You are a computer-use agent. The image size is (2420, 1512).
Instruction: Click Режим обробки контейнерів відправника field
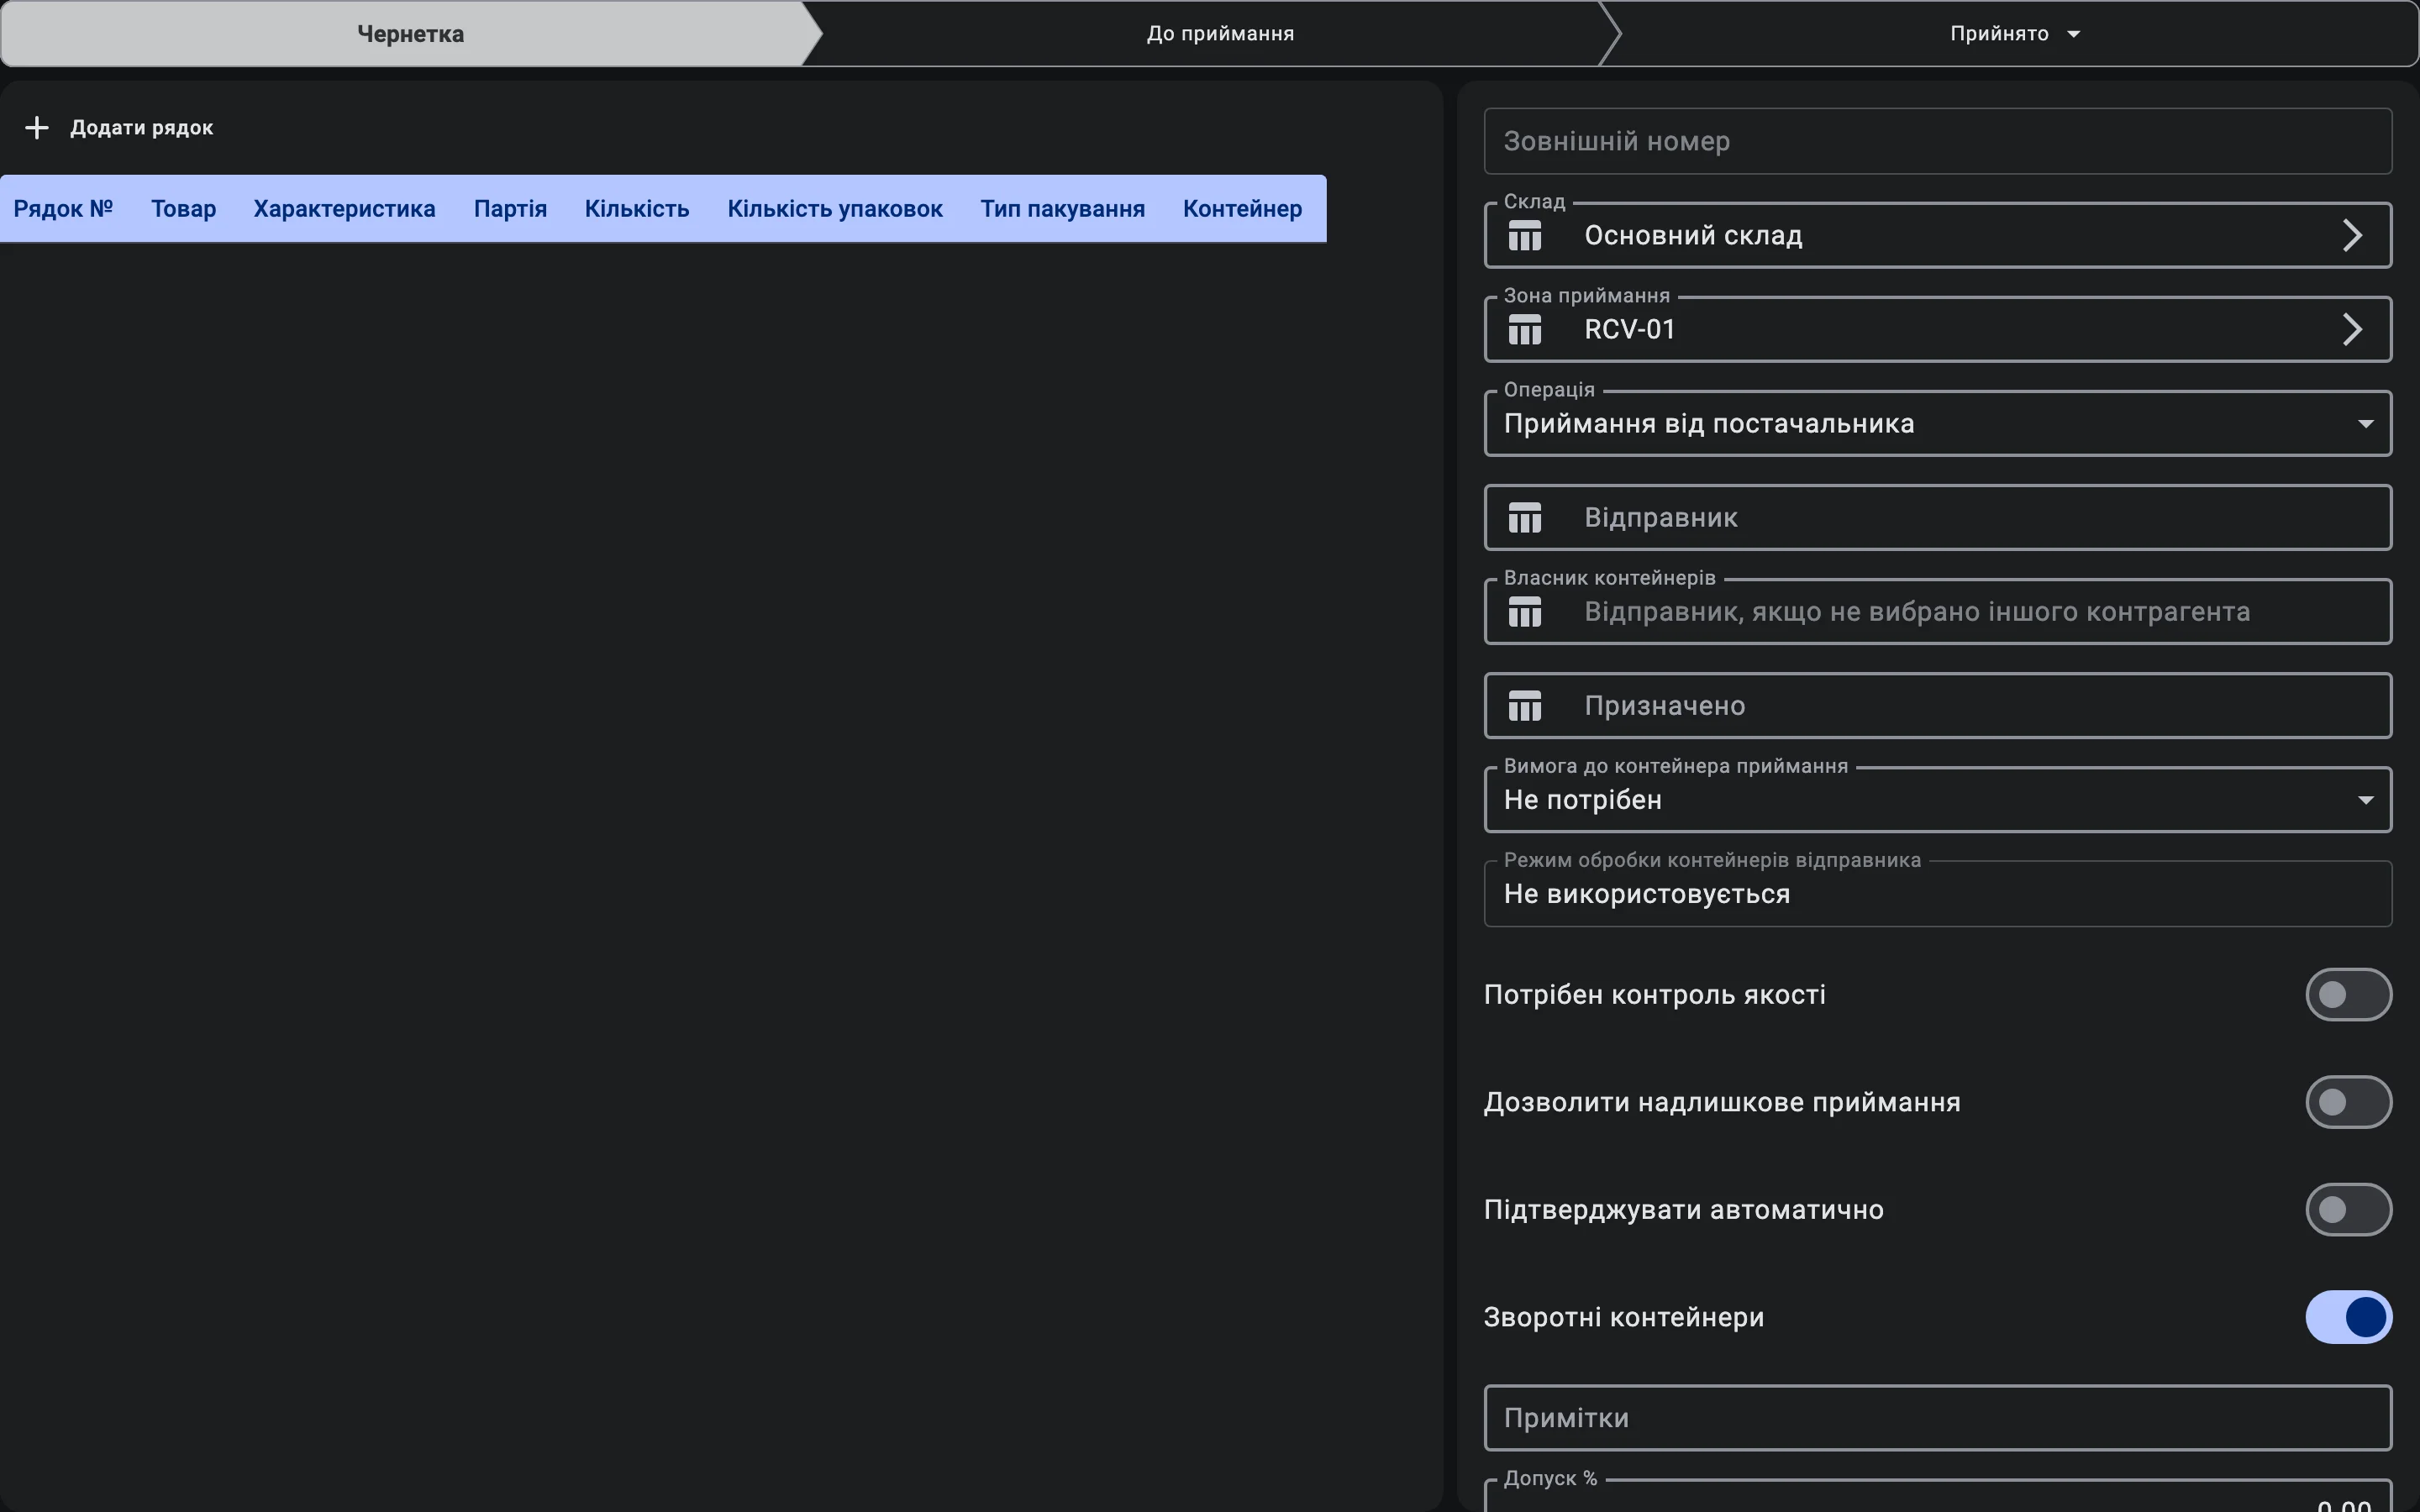[1937, 894]
